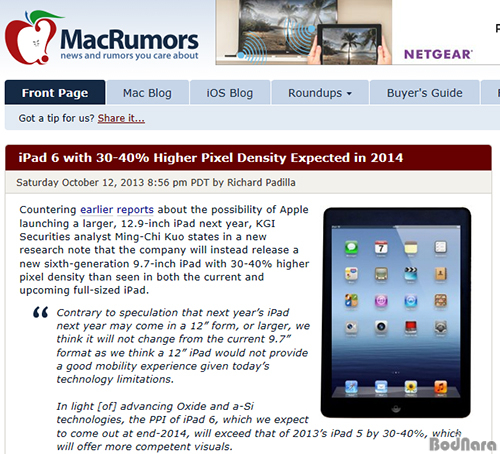Switch to the iOS Blog tab

point(230,93)
